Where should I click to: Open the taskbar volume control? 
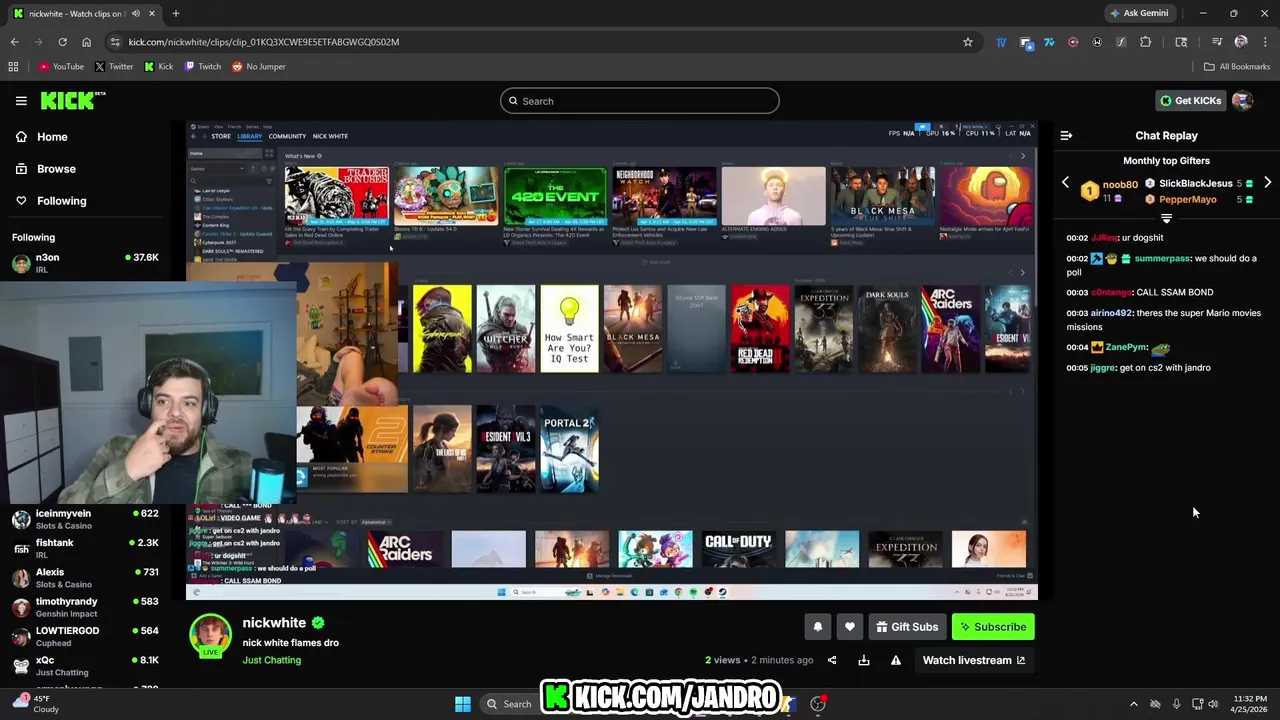[x=1213, y=704]
